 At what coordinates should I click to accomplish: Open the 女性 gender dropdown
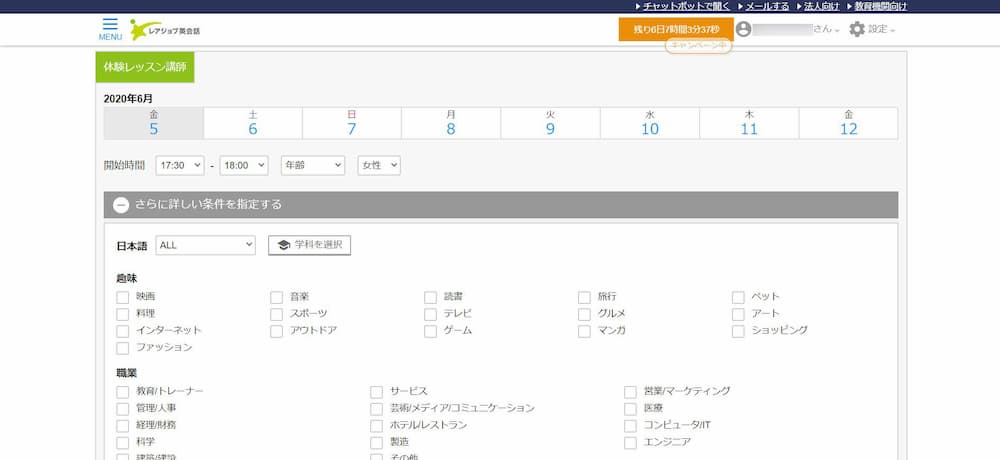(x=379, y=165)
